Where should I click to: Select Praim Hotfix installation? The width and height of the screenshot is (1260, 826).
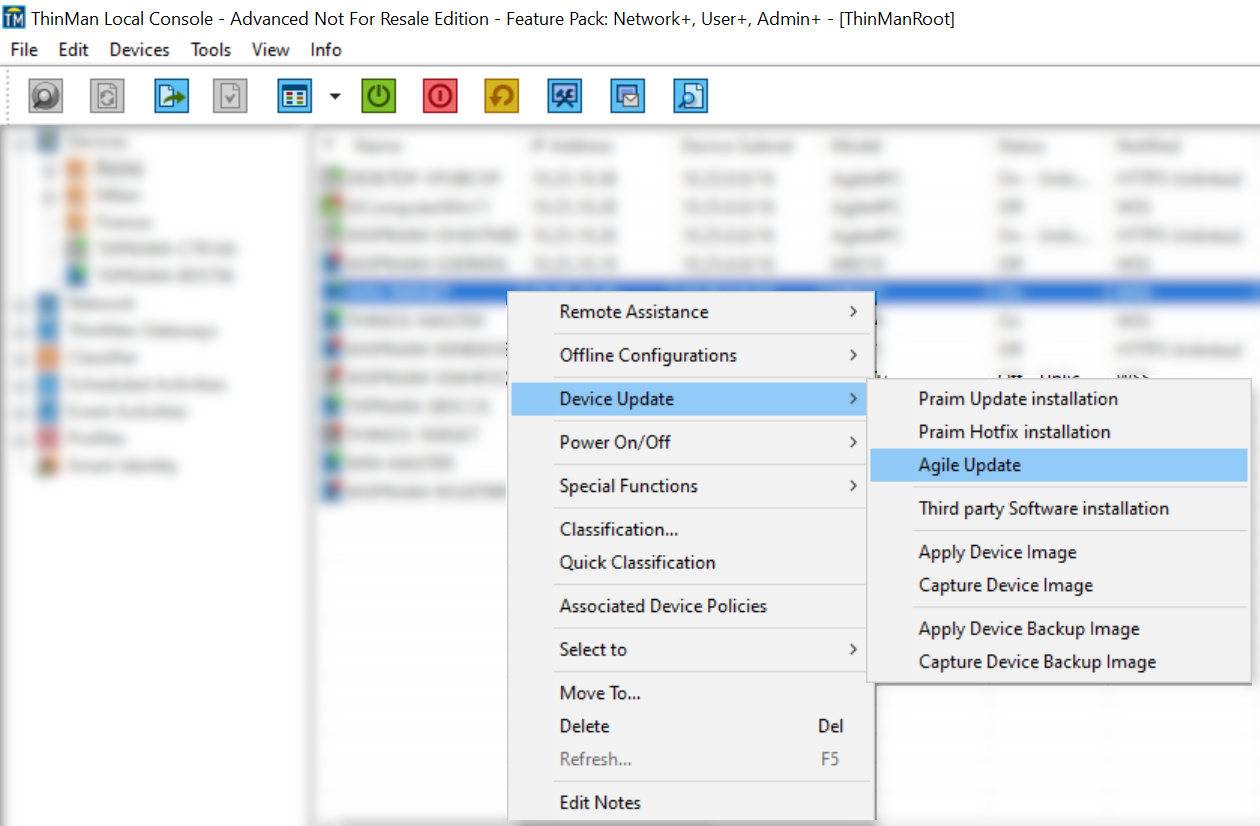[x=1060, y=432]
